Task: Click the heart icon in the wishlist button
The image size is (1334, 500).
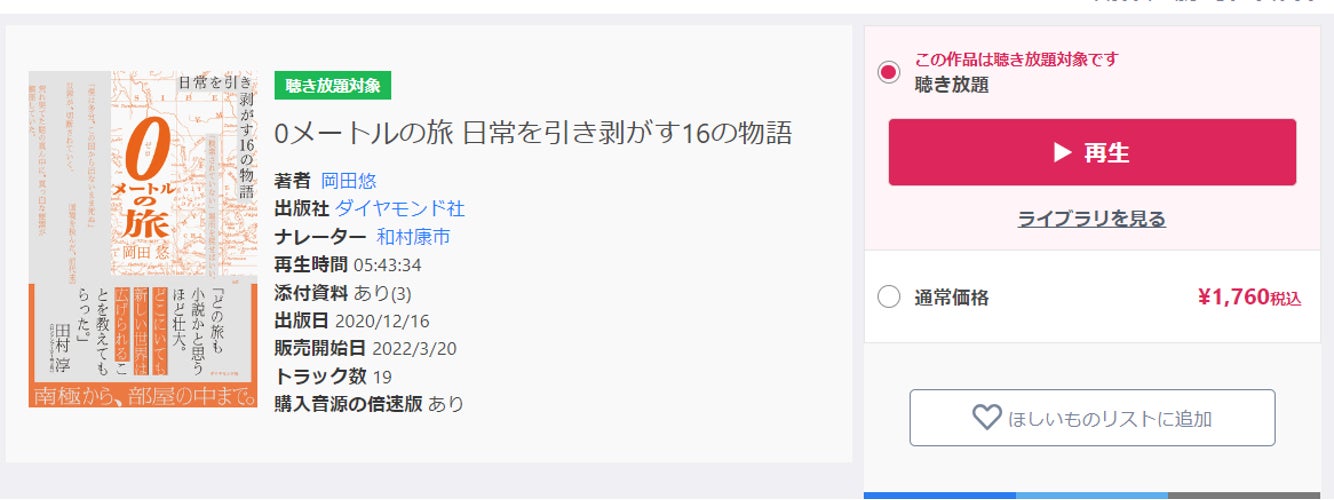Action: point(986,418)
